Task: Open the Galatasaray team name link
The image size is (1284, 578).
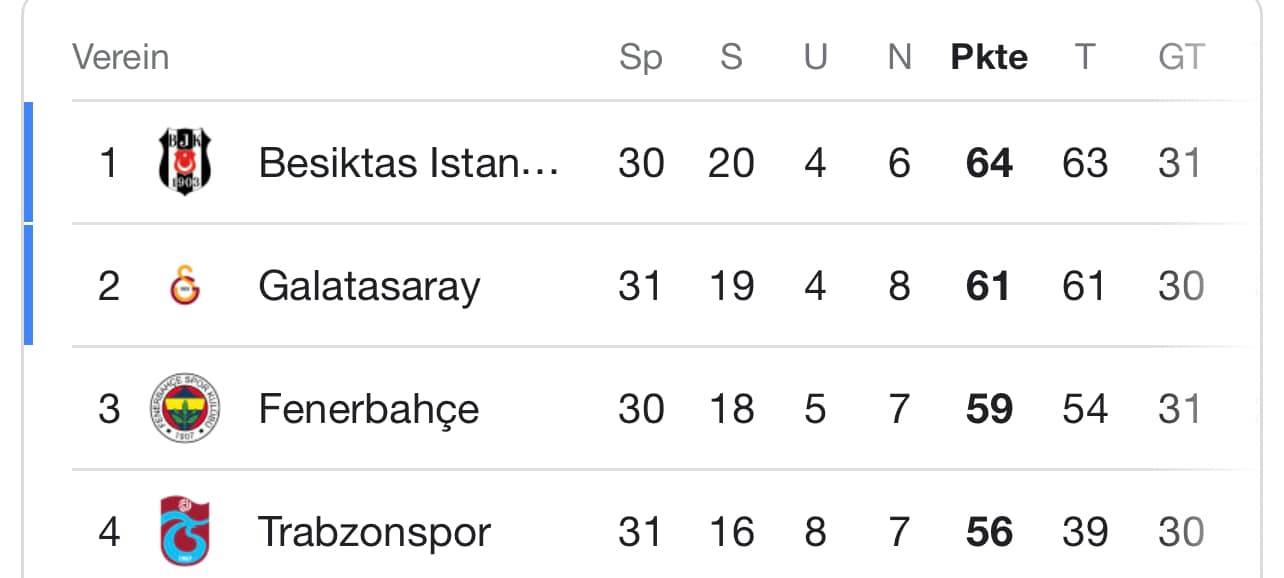Action: (369, 287)
